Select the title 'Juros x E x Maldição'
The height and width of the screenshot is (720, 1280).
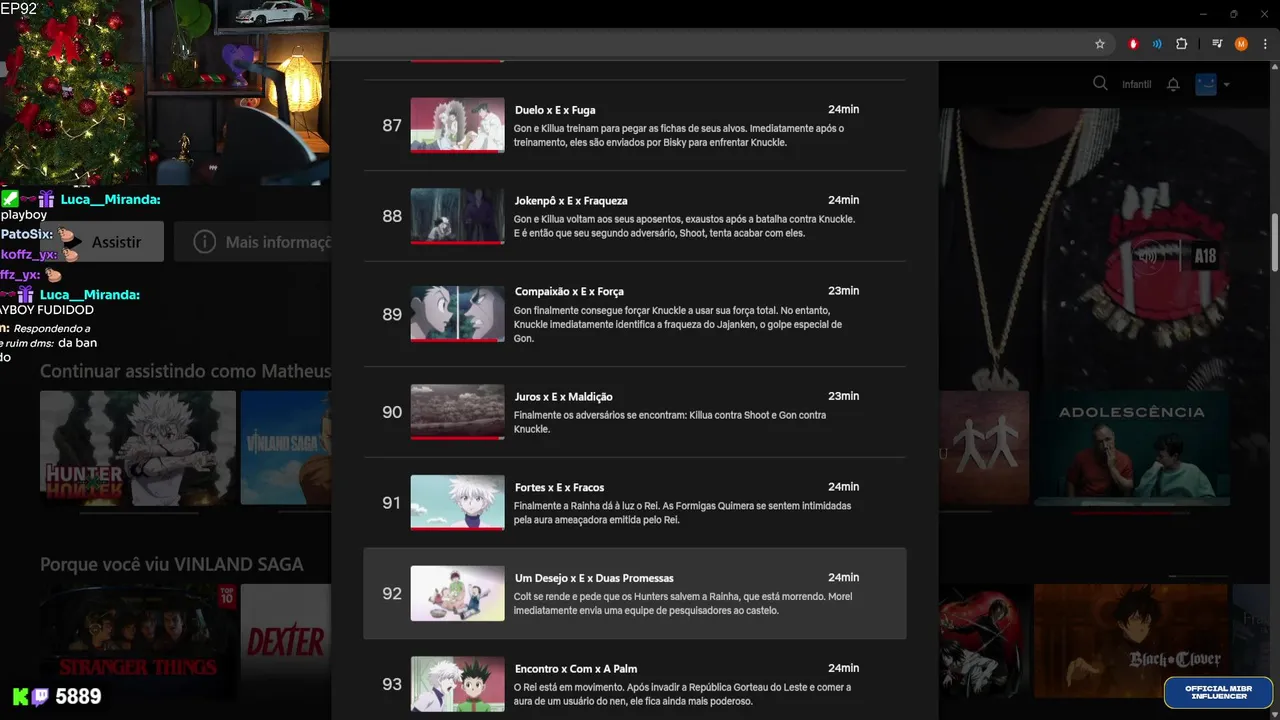point(563,397)
